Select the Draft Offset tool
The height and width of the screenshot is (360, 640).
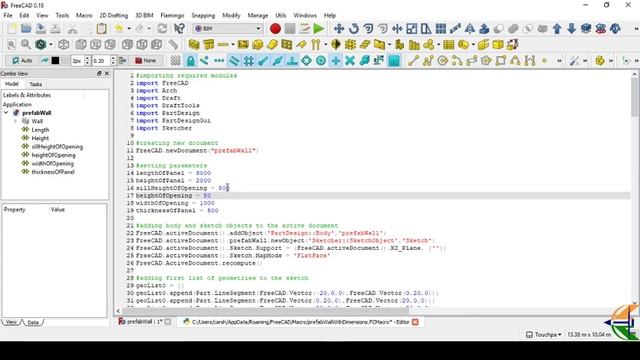[x=368, y=29]
